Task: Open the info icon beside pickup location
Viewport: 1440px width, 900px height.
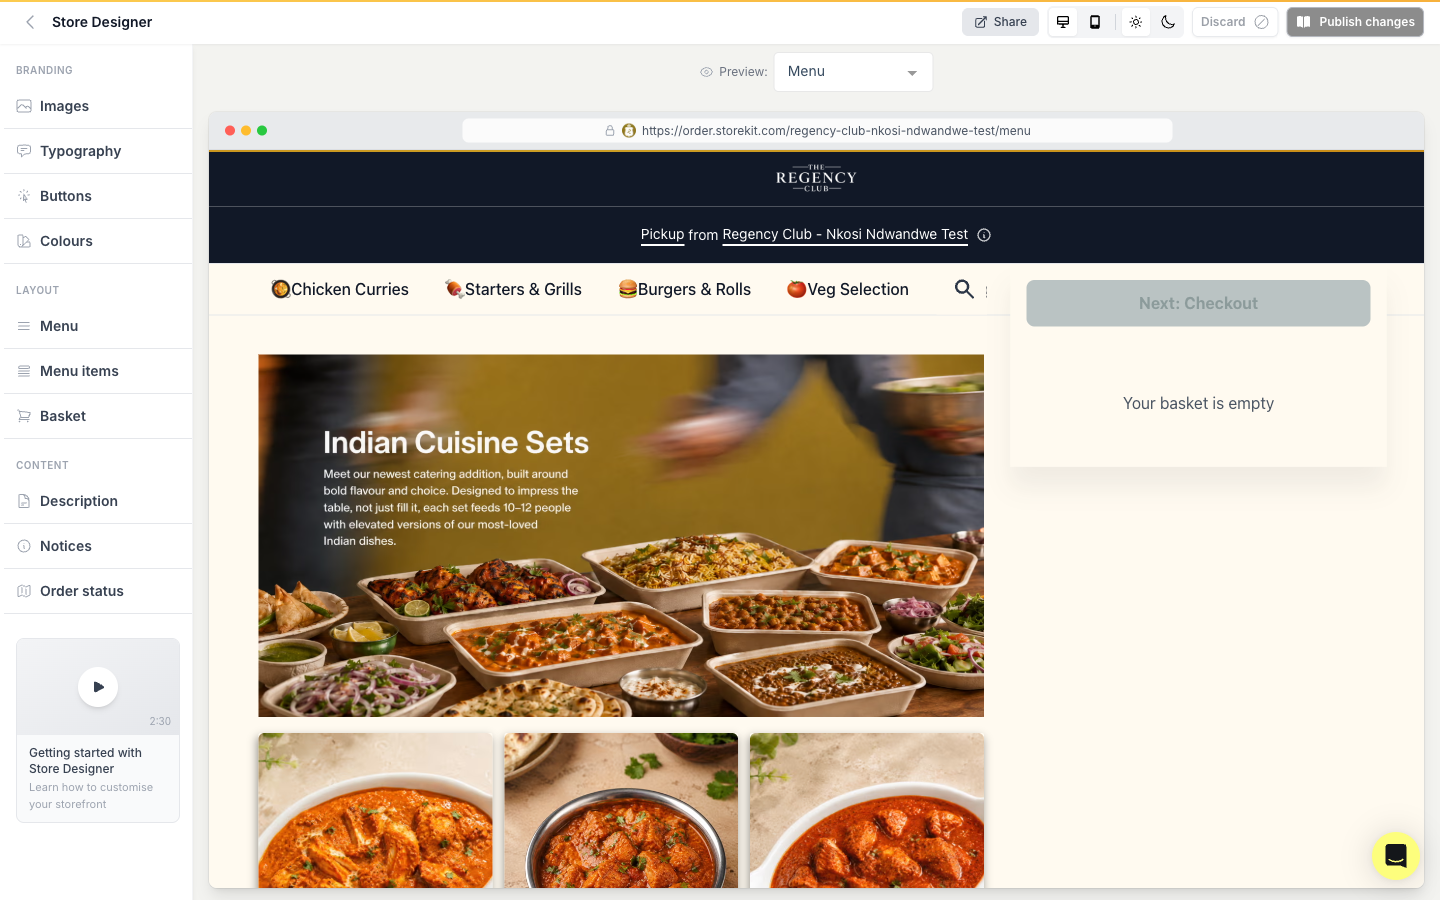Action: pyautogui.click(x=984, y=235)
